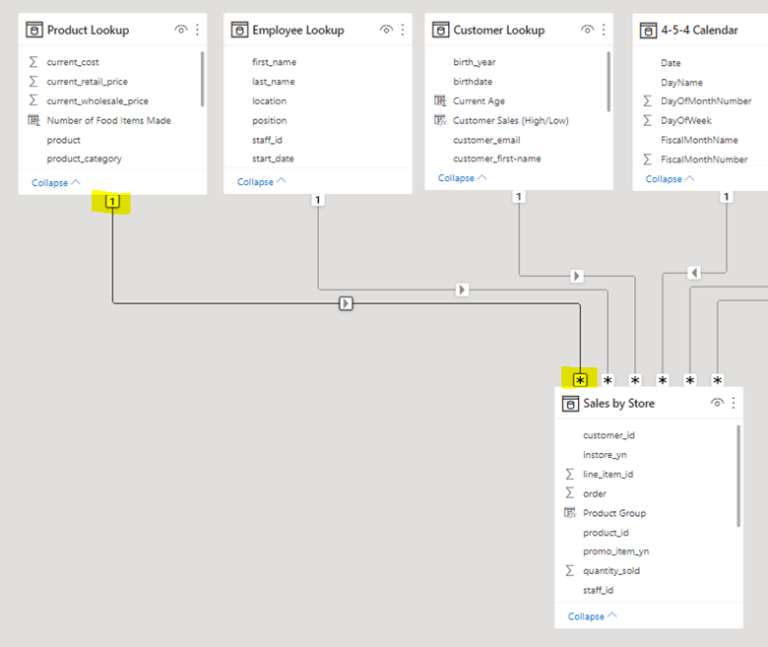Click calculated column icon beside Current Age
This screenshot has width=768, height=647.
point(440,101)
